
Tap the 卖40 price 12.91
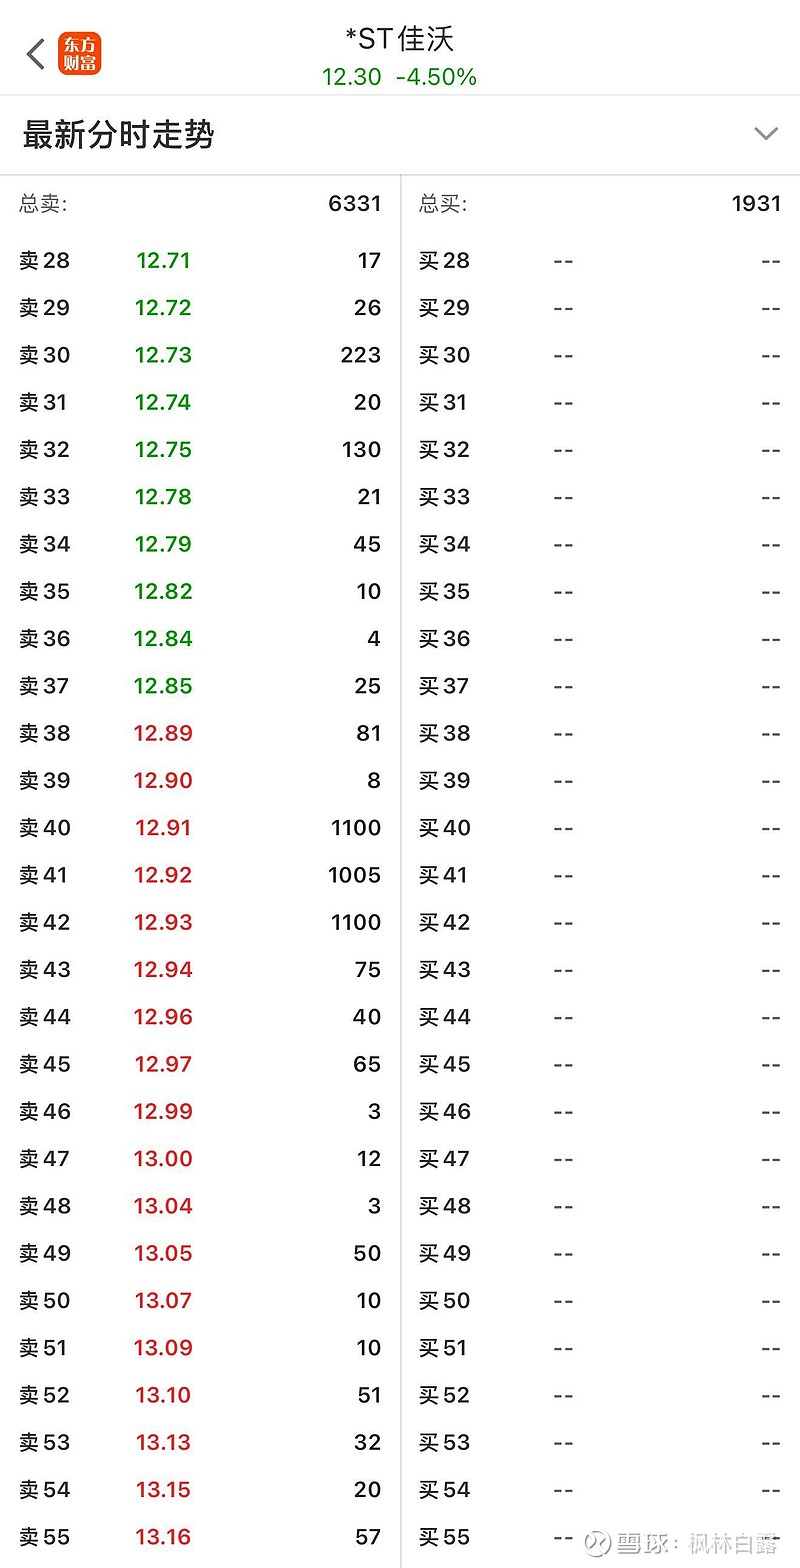tap(163, 828)
